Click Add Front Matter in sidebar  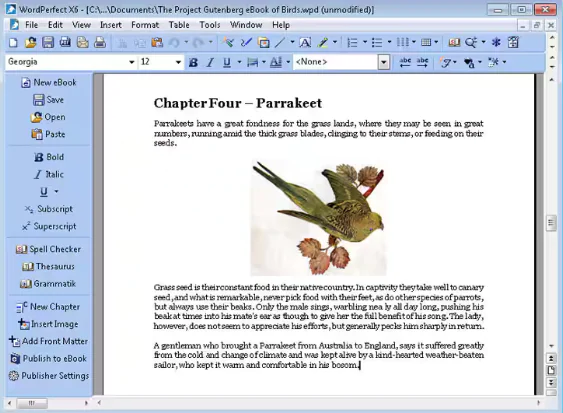[x=48, y=341]
